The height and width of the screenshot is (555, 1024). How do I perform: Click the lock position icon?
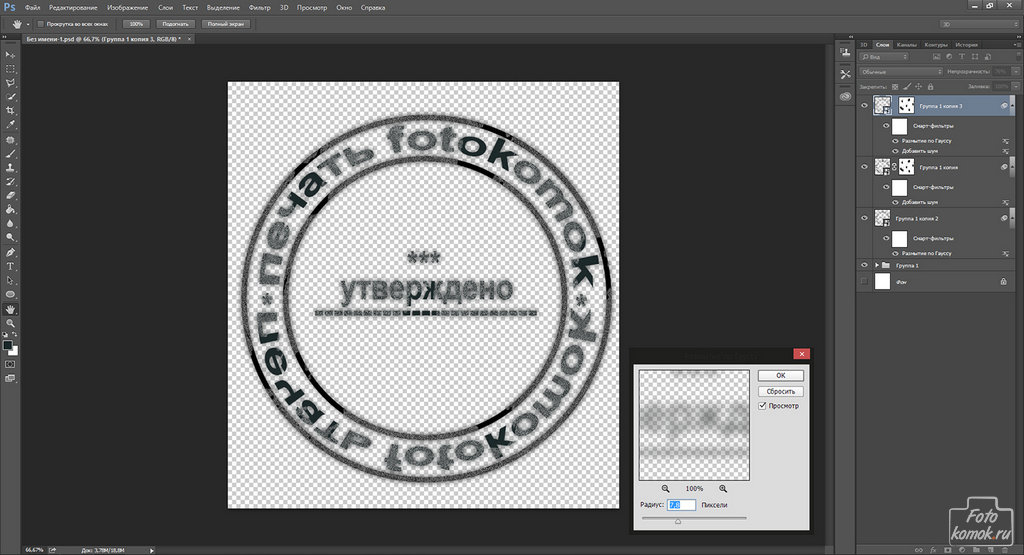pos(919,86)
